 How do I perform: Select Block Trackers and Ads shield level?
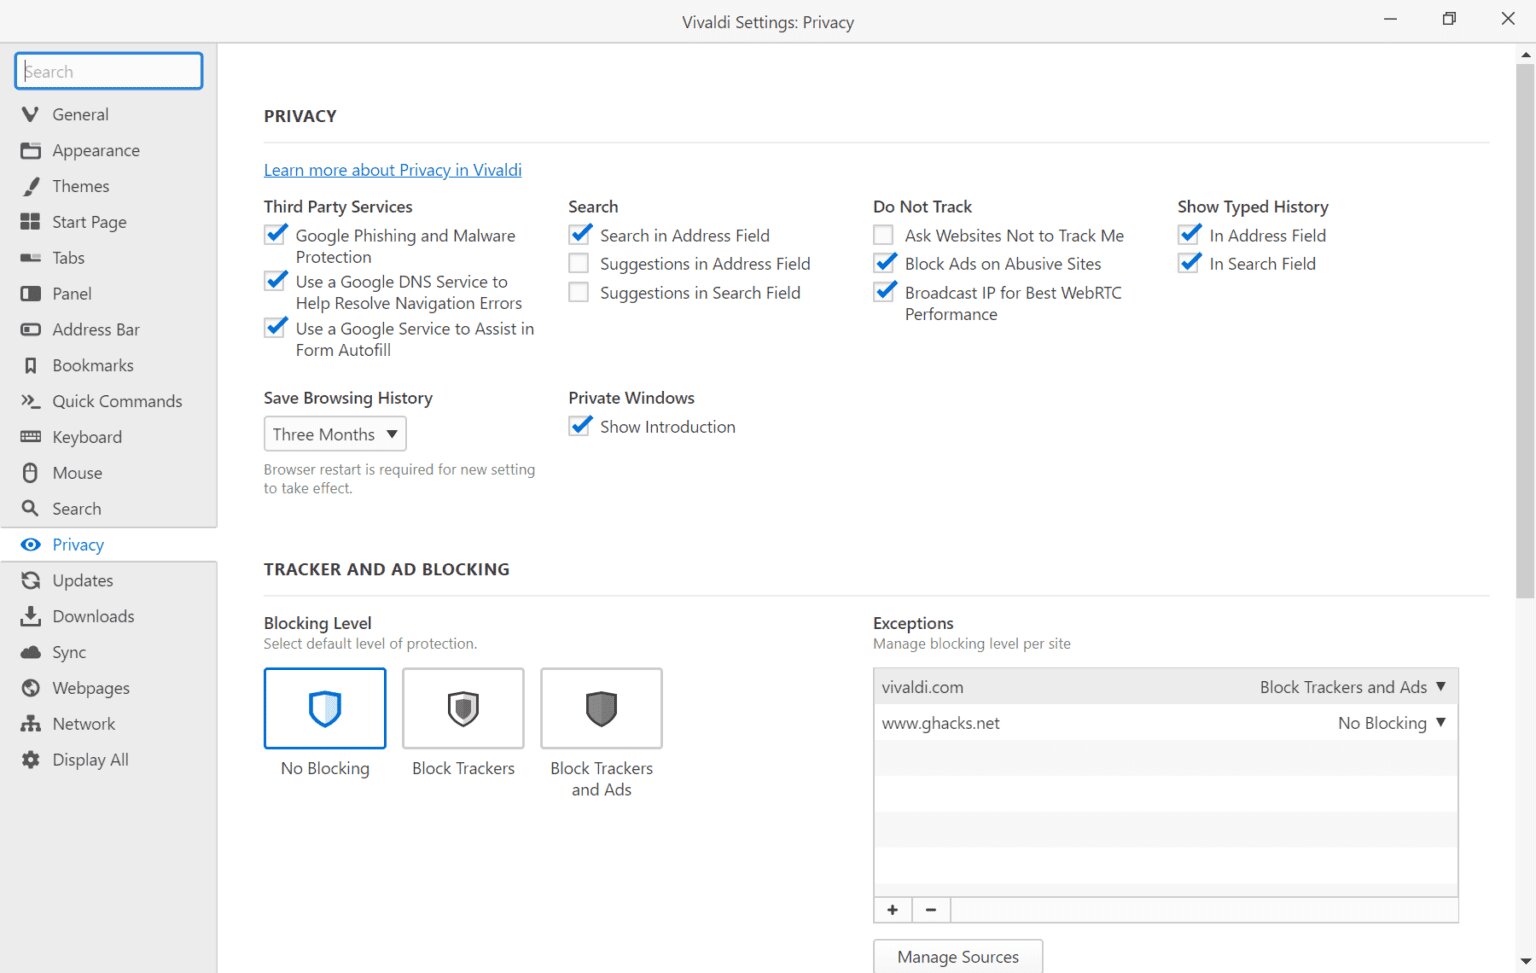(601, 708)
